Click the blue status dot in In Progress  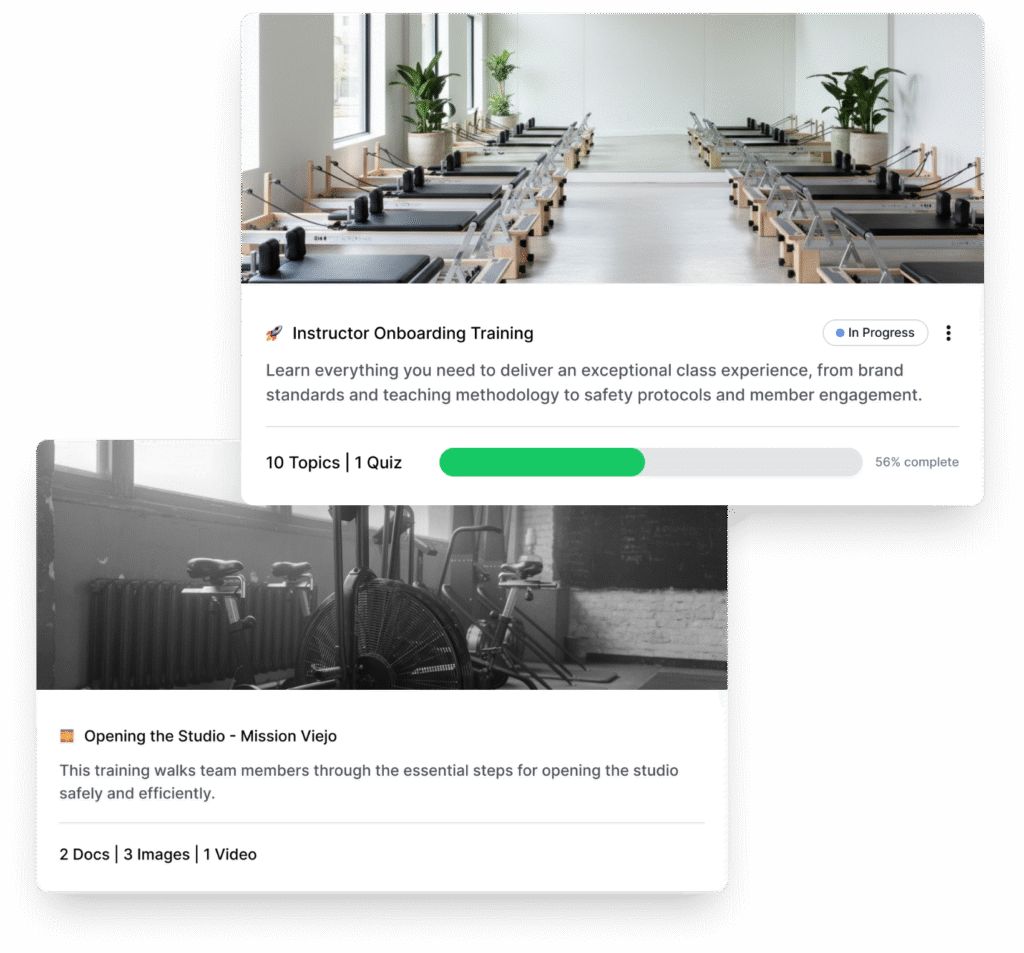840,333
